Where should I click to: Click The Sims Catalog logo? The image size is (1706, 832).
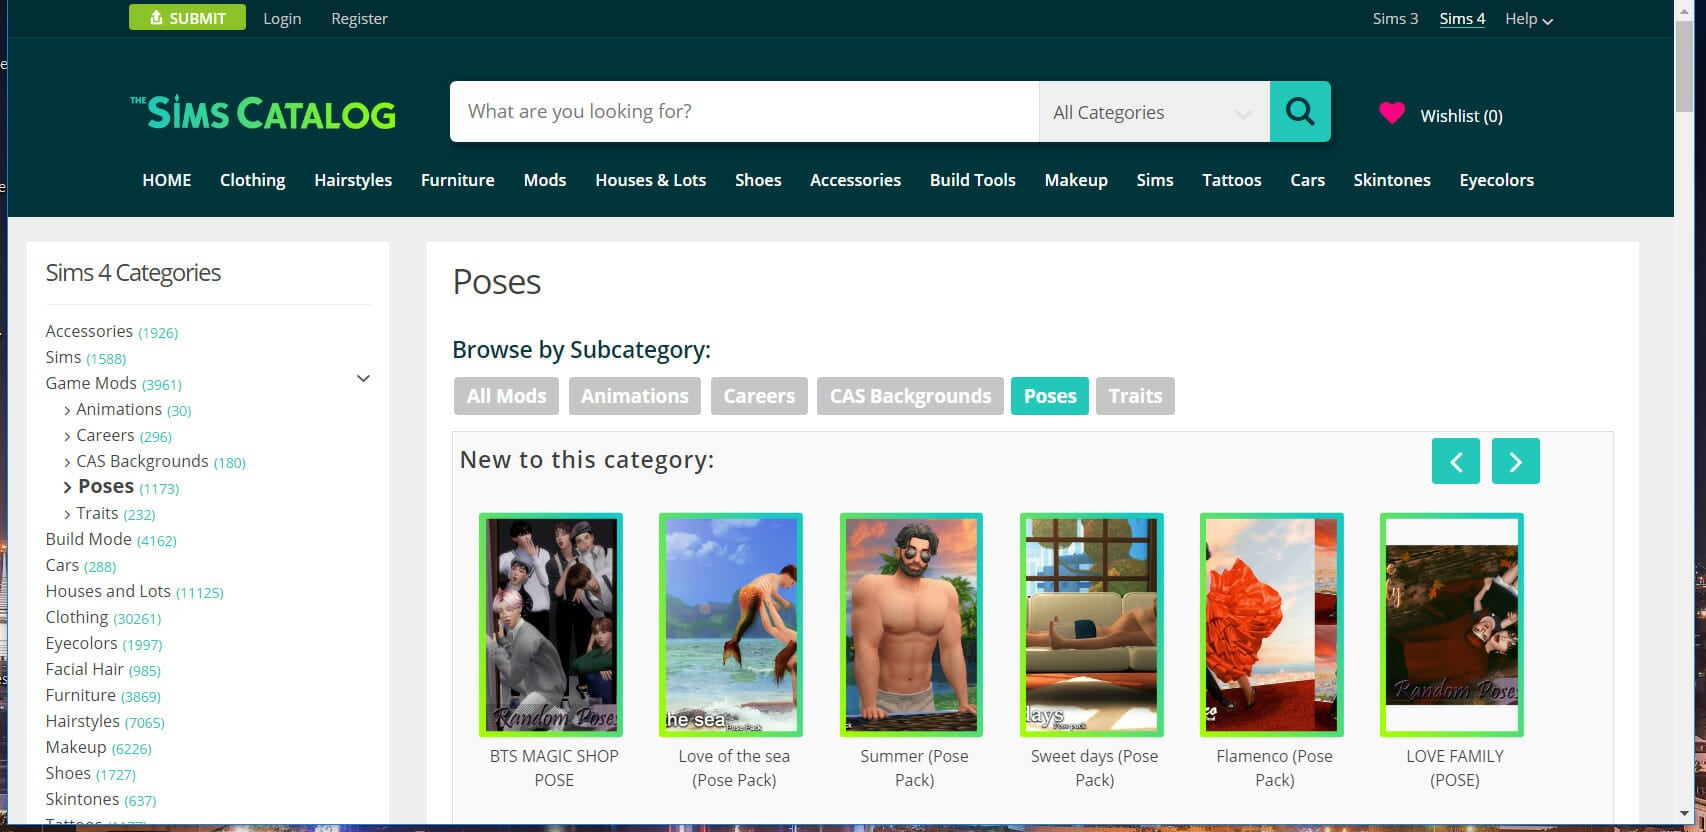point(263,113)
